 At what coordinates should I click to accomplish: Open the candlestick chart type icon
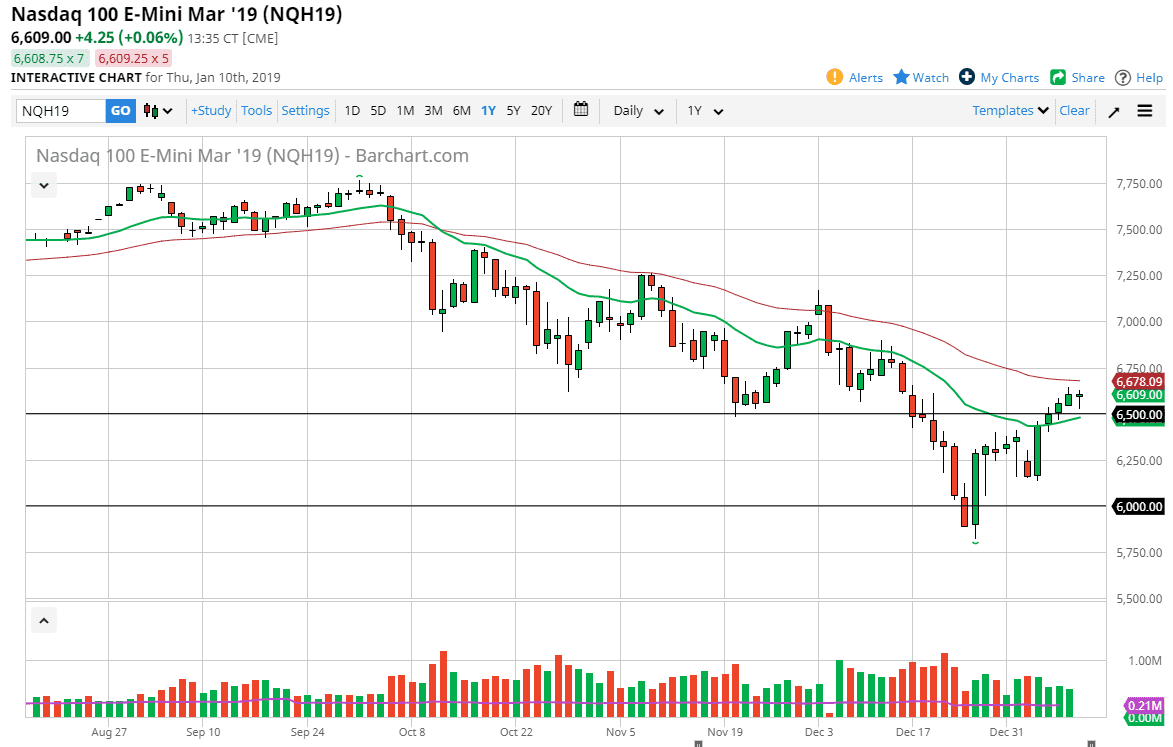(x=152, y=110)
